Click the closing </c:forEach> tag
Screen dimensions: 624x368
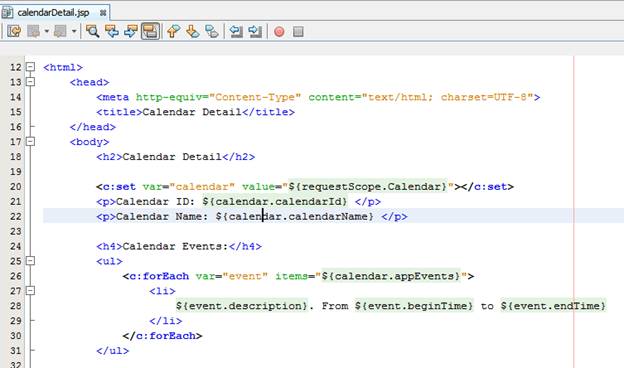tap(162, 336)
